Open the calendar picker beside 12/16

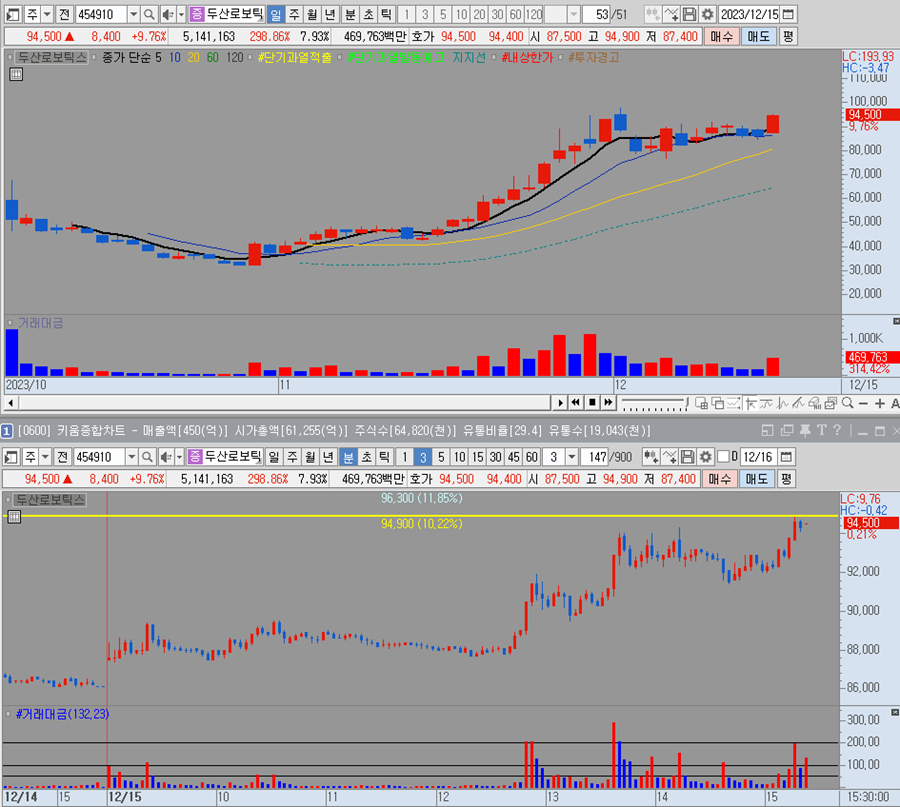click(x=786, y=457)
